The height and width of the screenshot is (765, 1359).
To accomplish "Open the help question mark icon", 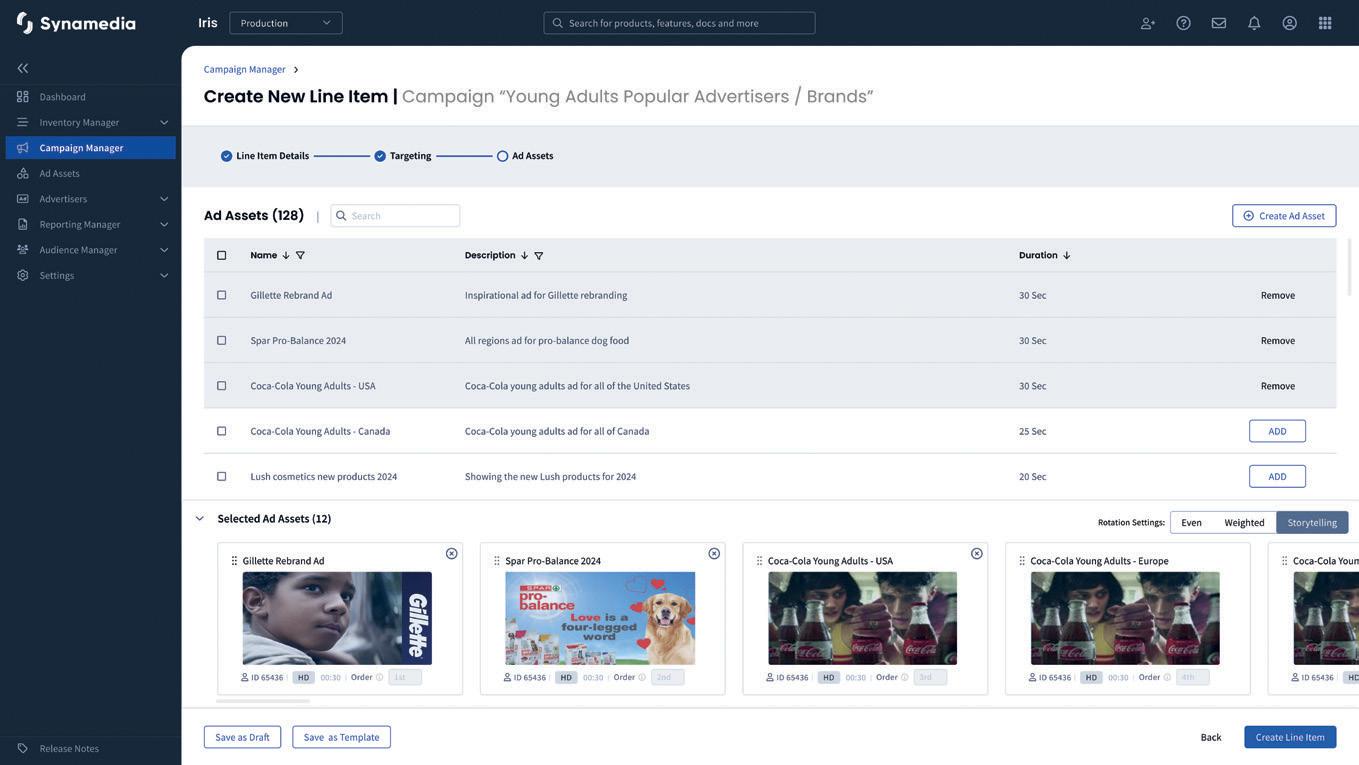I will 1184,23.
